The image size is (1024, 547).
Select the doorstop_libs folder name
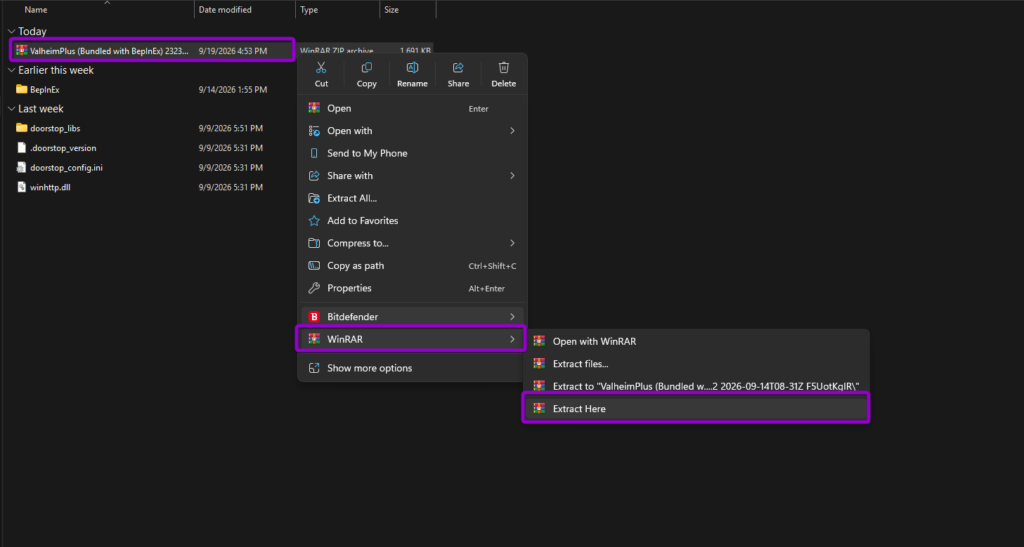click(x=55, y=129)
